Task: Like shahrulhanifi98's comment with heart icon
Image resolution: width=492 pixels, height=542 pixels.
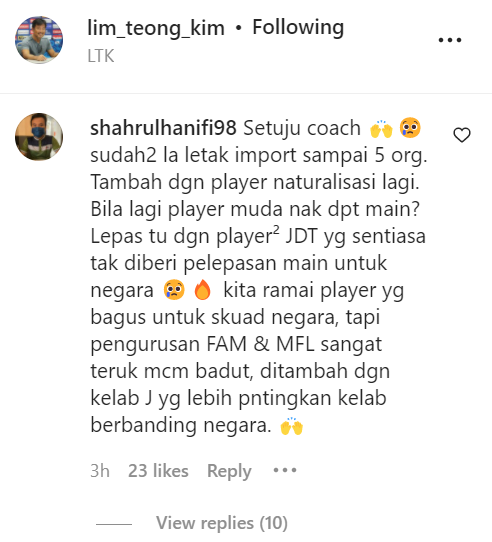Action: click(462, 135)
